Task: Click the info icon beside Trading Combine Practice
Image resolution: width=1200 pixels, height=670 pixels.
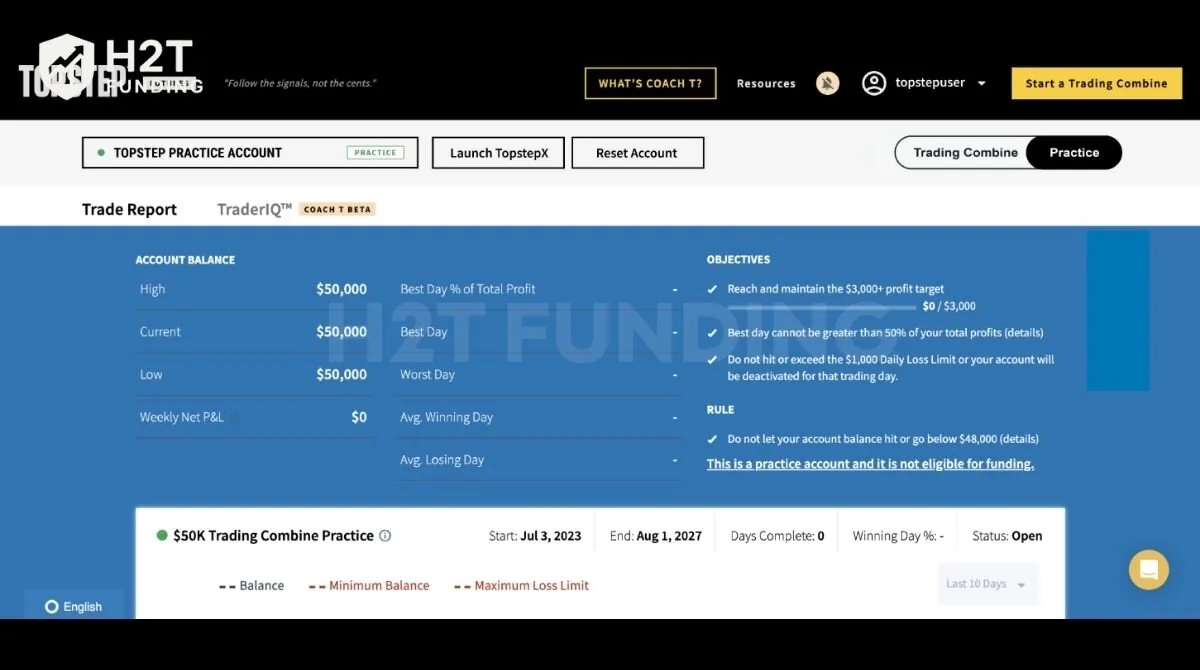Action: (385, 536)
